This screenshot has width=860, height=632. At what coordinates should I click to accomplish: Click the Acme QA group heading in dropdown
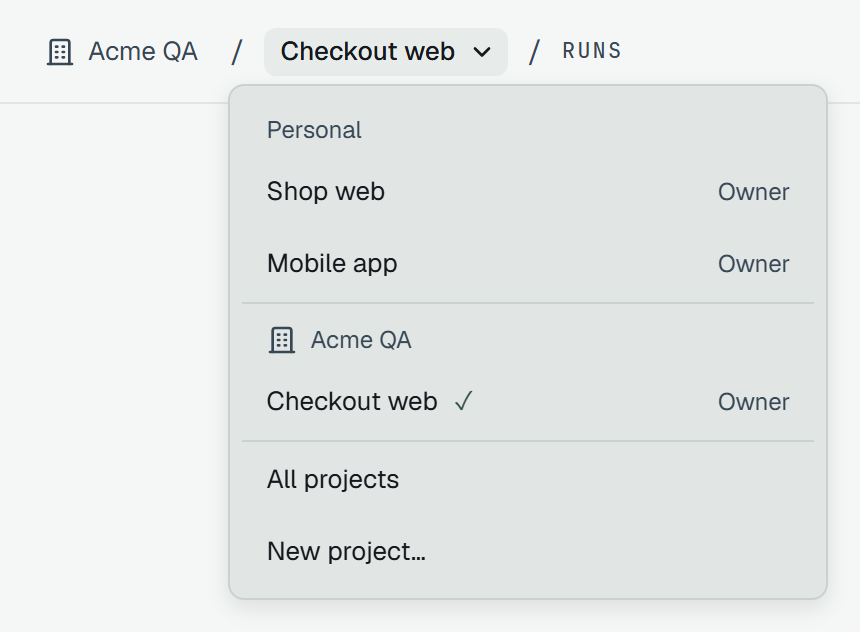point(361,340)
